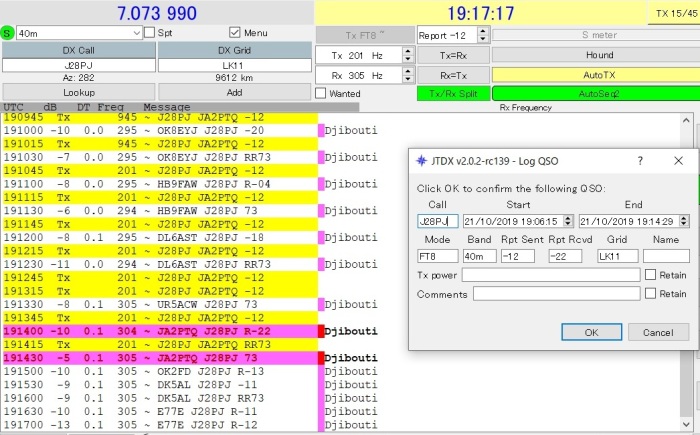Viewport: 700px width, 435px height.
Task: Enable the Wanted checkbox
Action: tap(321, 93)
